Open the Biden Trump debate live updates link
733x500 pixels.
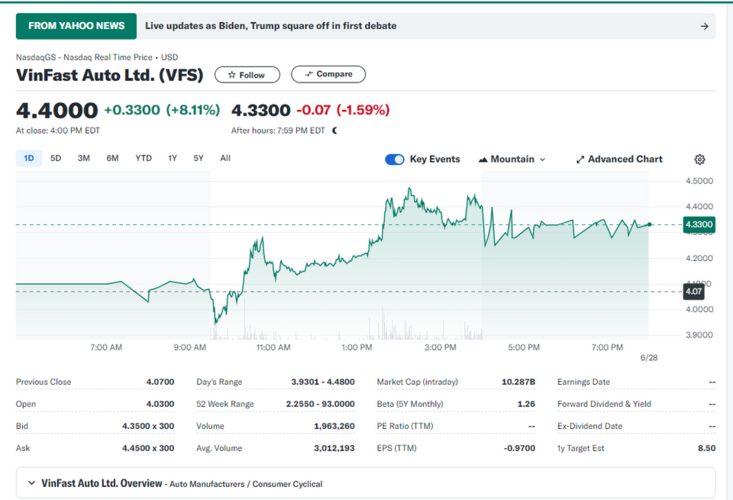tap(270, 26)
